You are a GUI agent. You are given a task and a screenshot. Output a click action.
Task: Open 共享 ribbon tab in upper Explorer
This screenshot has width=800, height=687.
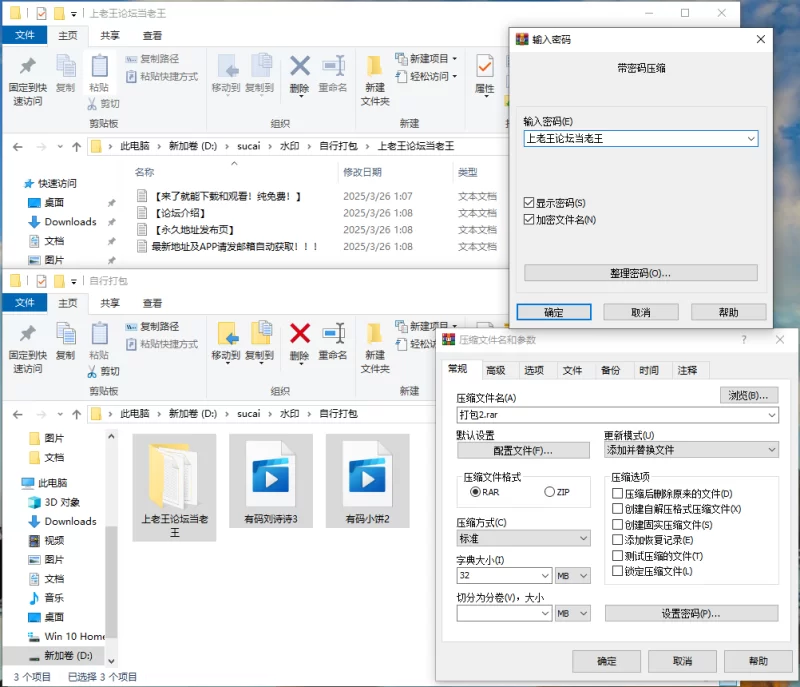110,36
